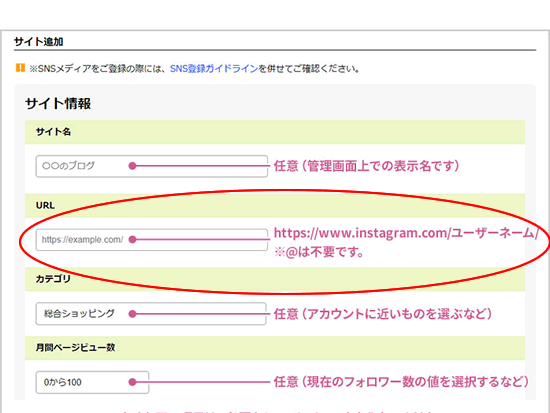Click the 任意（管理画面上での表示名です）annotation
The image size is (550, 413).
(367, 166)
